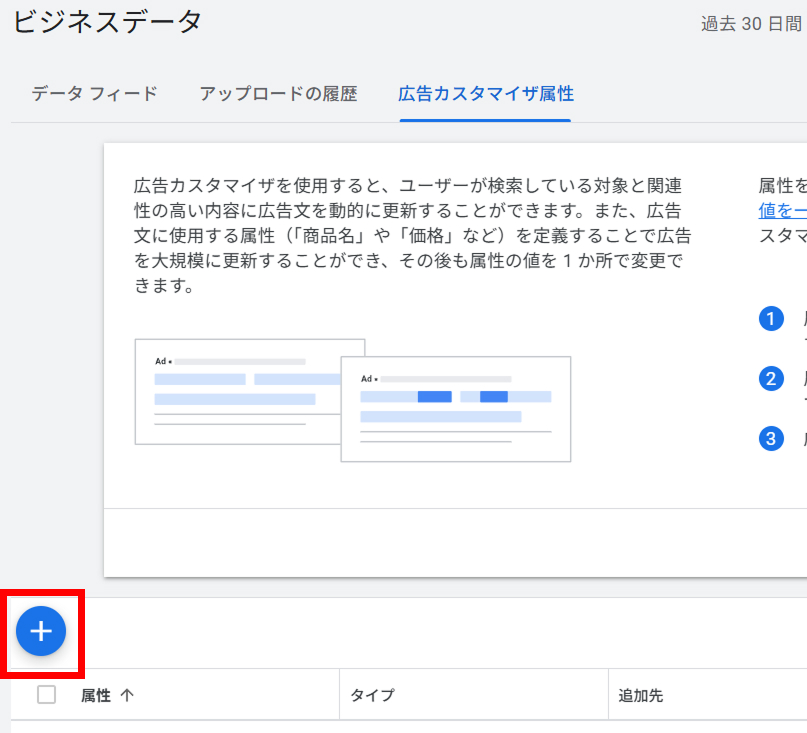
Task: Click the blue step 1 numbered circle
Action: pos(771,320)
